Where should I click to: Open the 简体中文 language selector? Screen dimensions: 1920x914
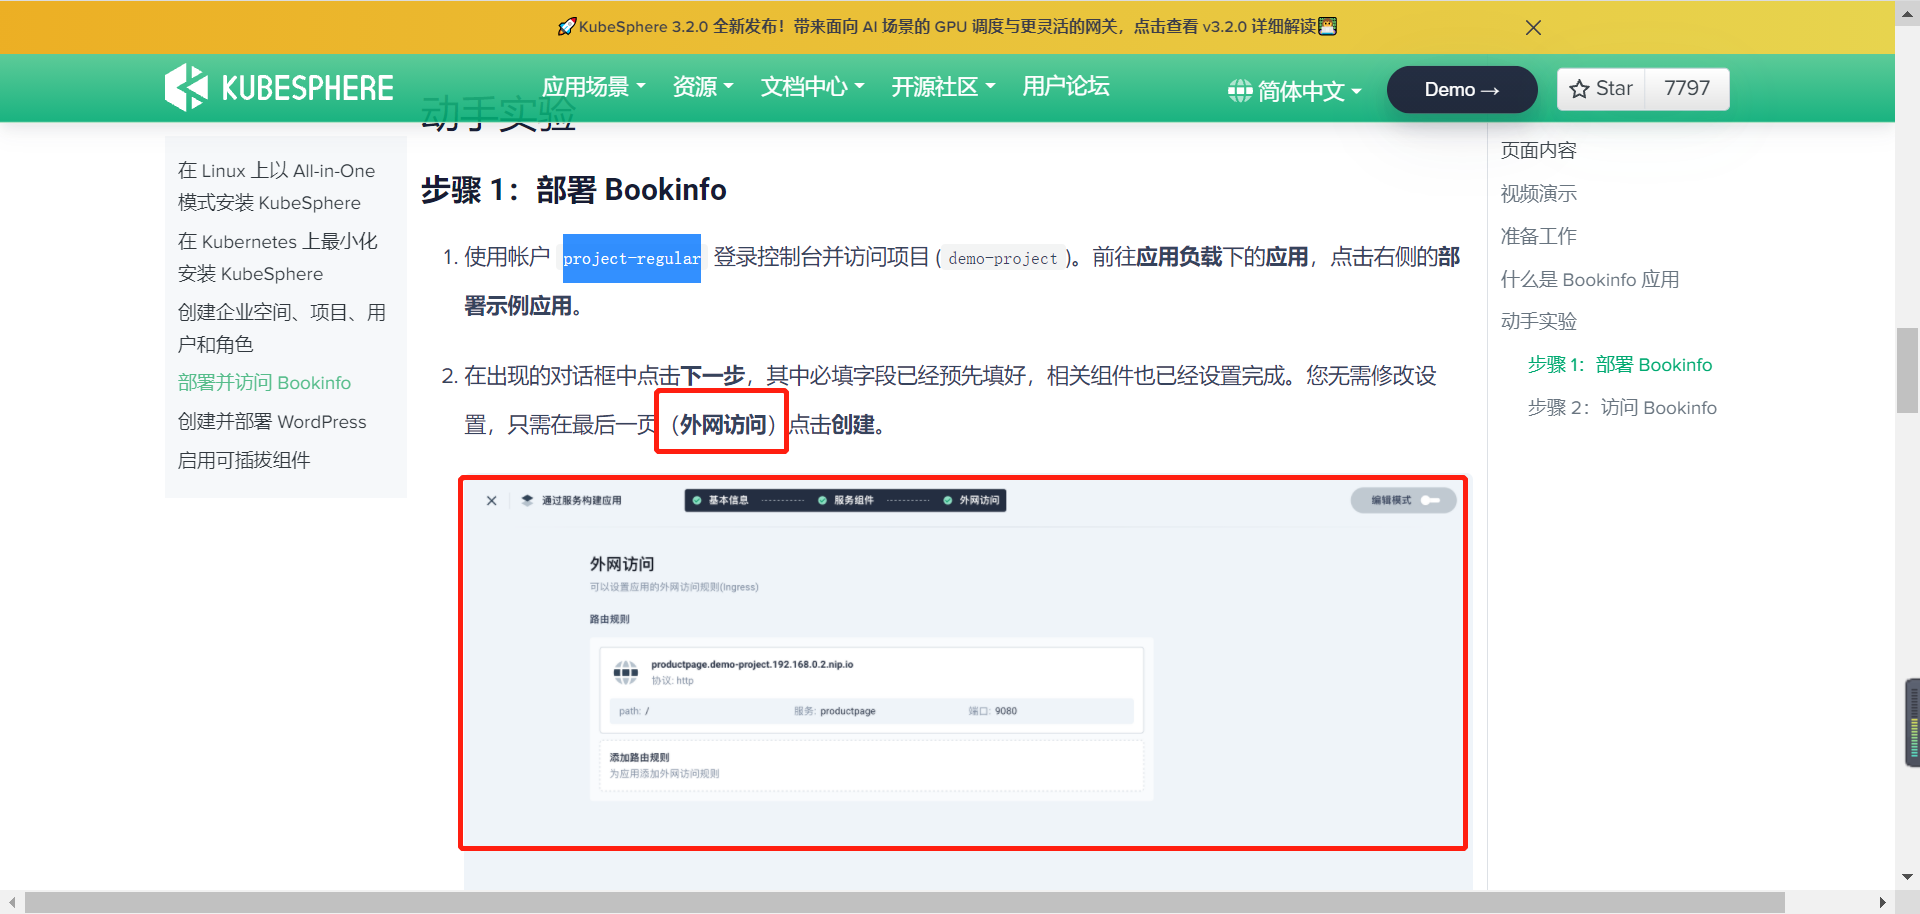1295,91
